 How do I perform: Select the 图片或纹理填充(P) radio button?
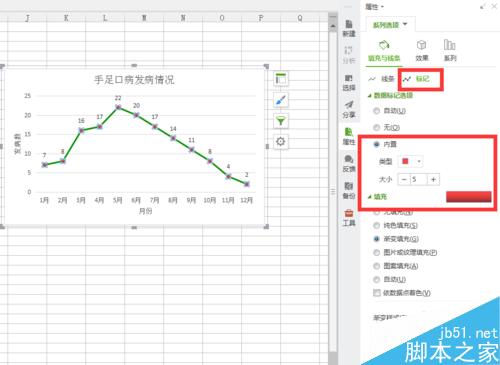(x=377, y=253)
